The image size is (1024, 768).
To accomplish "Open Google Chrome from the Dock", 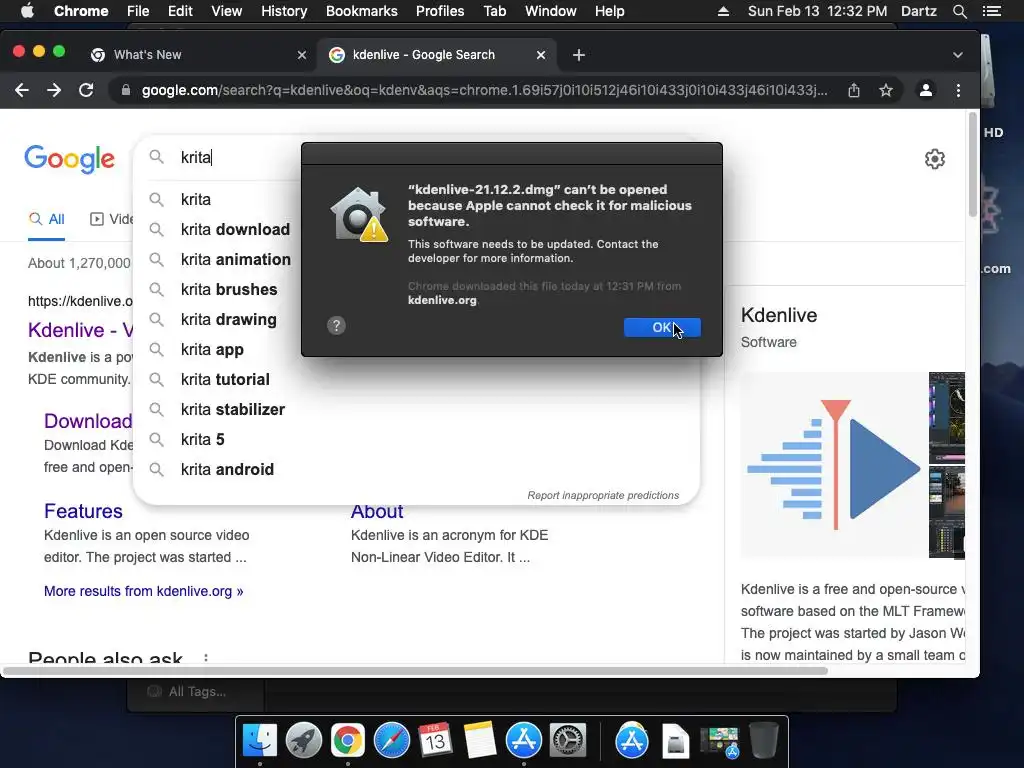I will click(x=347, y=741).
